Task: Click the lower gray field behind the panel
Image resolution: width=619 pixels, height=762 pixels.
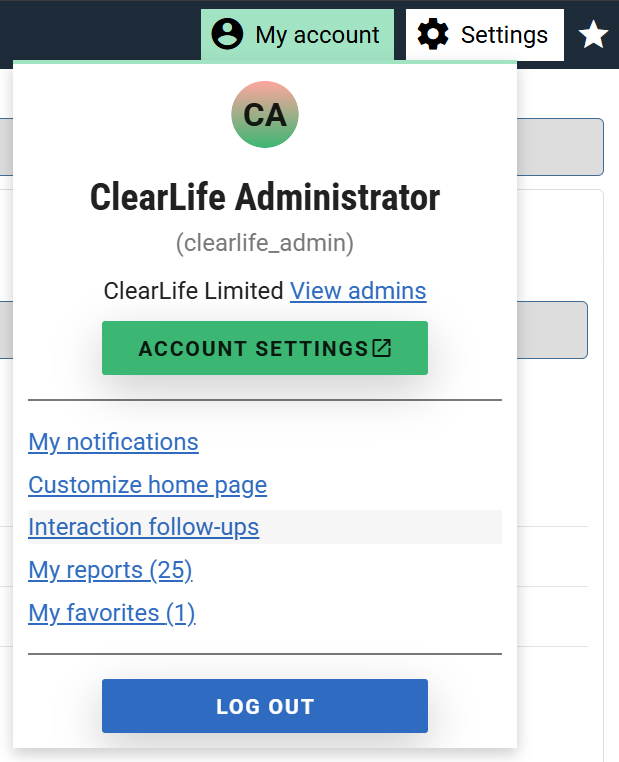Action: [x=552, y=330]
